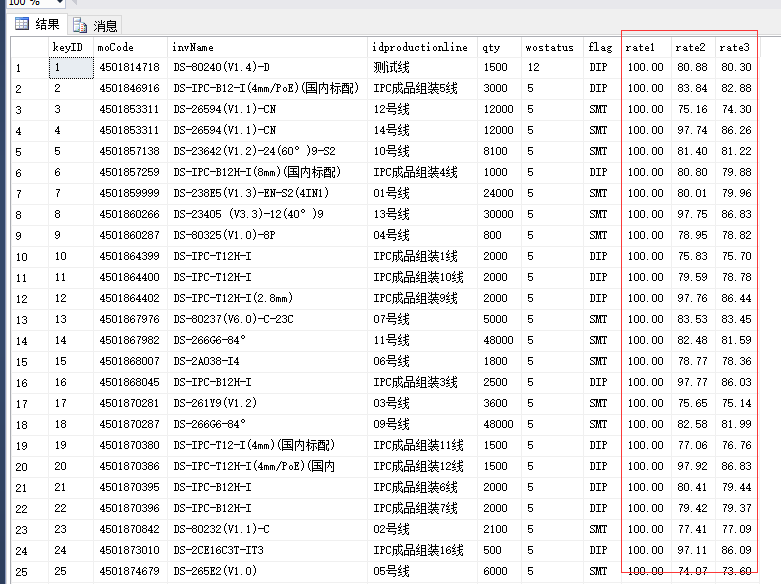Select the moCode column header
This screenshot has width=781, height=584.
(x=130, y=47)
